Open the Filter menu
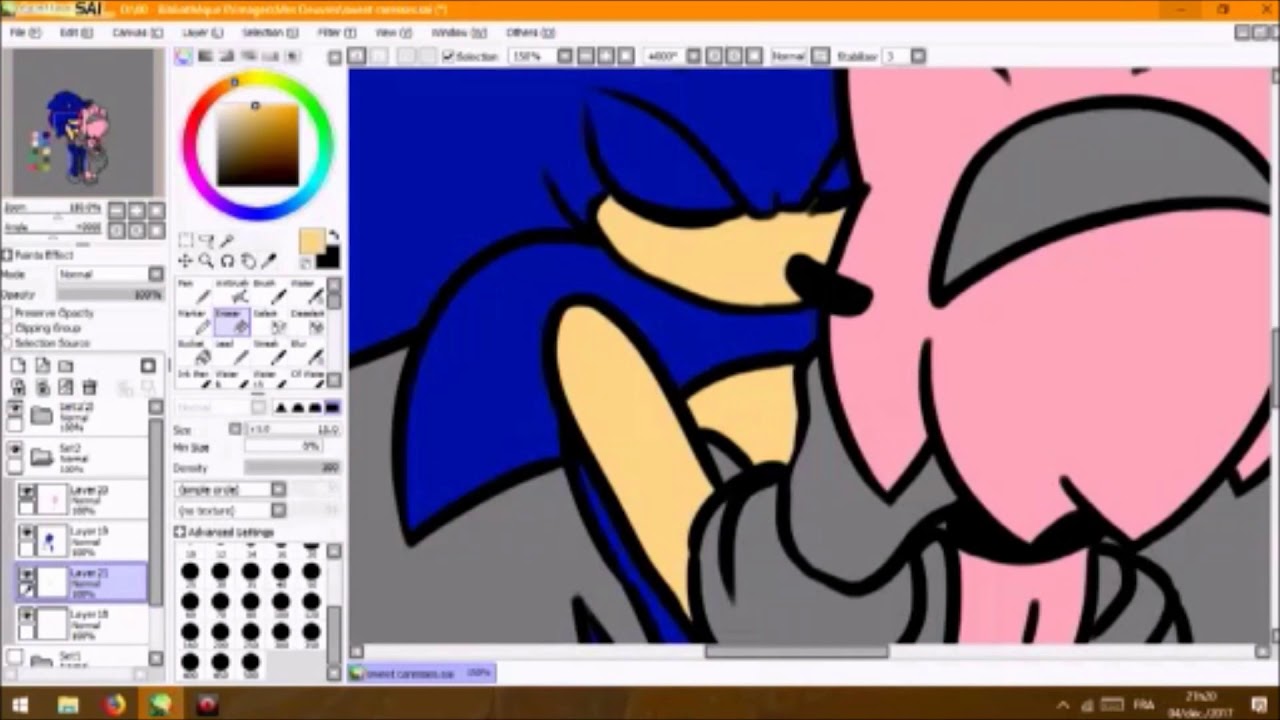The height and width of the screenshot is (720, 1280). pyautogui.click(x=335, y=33)
